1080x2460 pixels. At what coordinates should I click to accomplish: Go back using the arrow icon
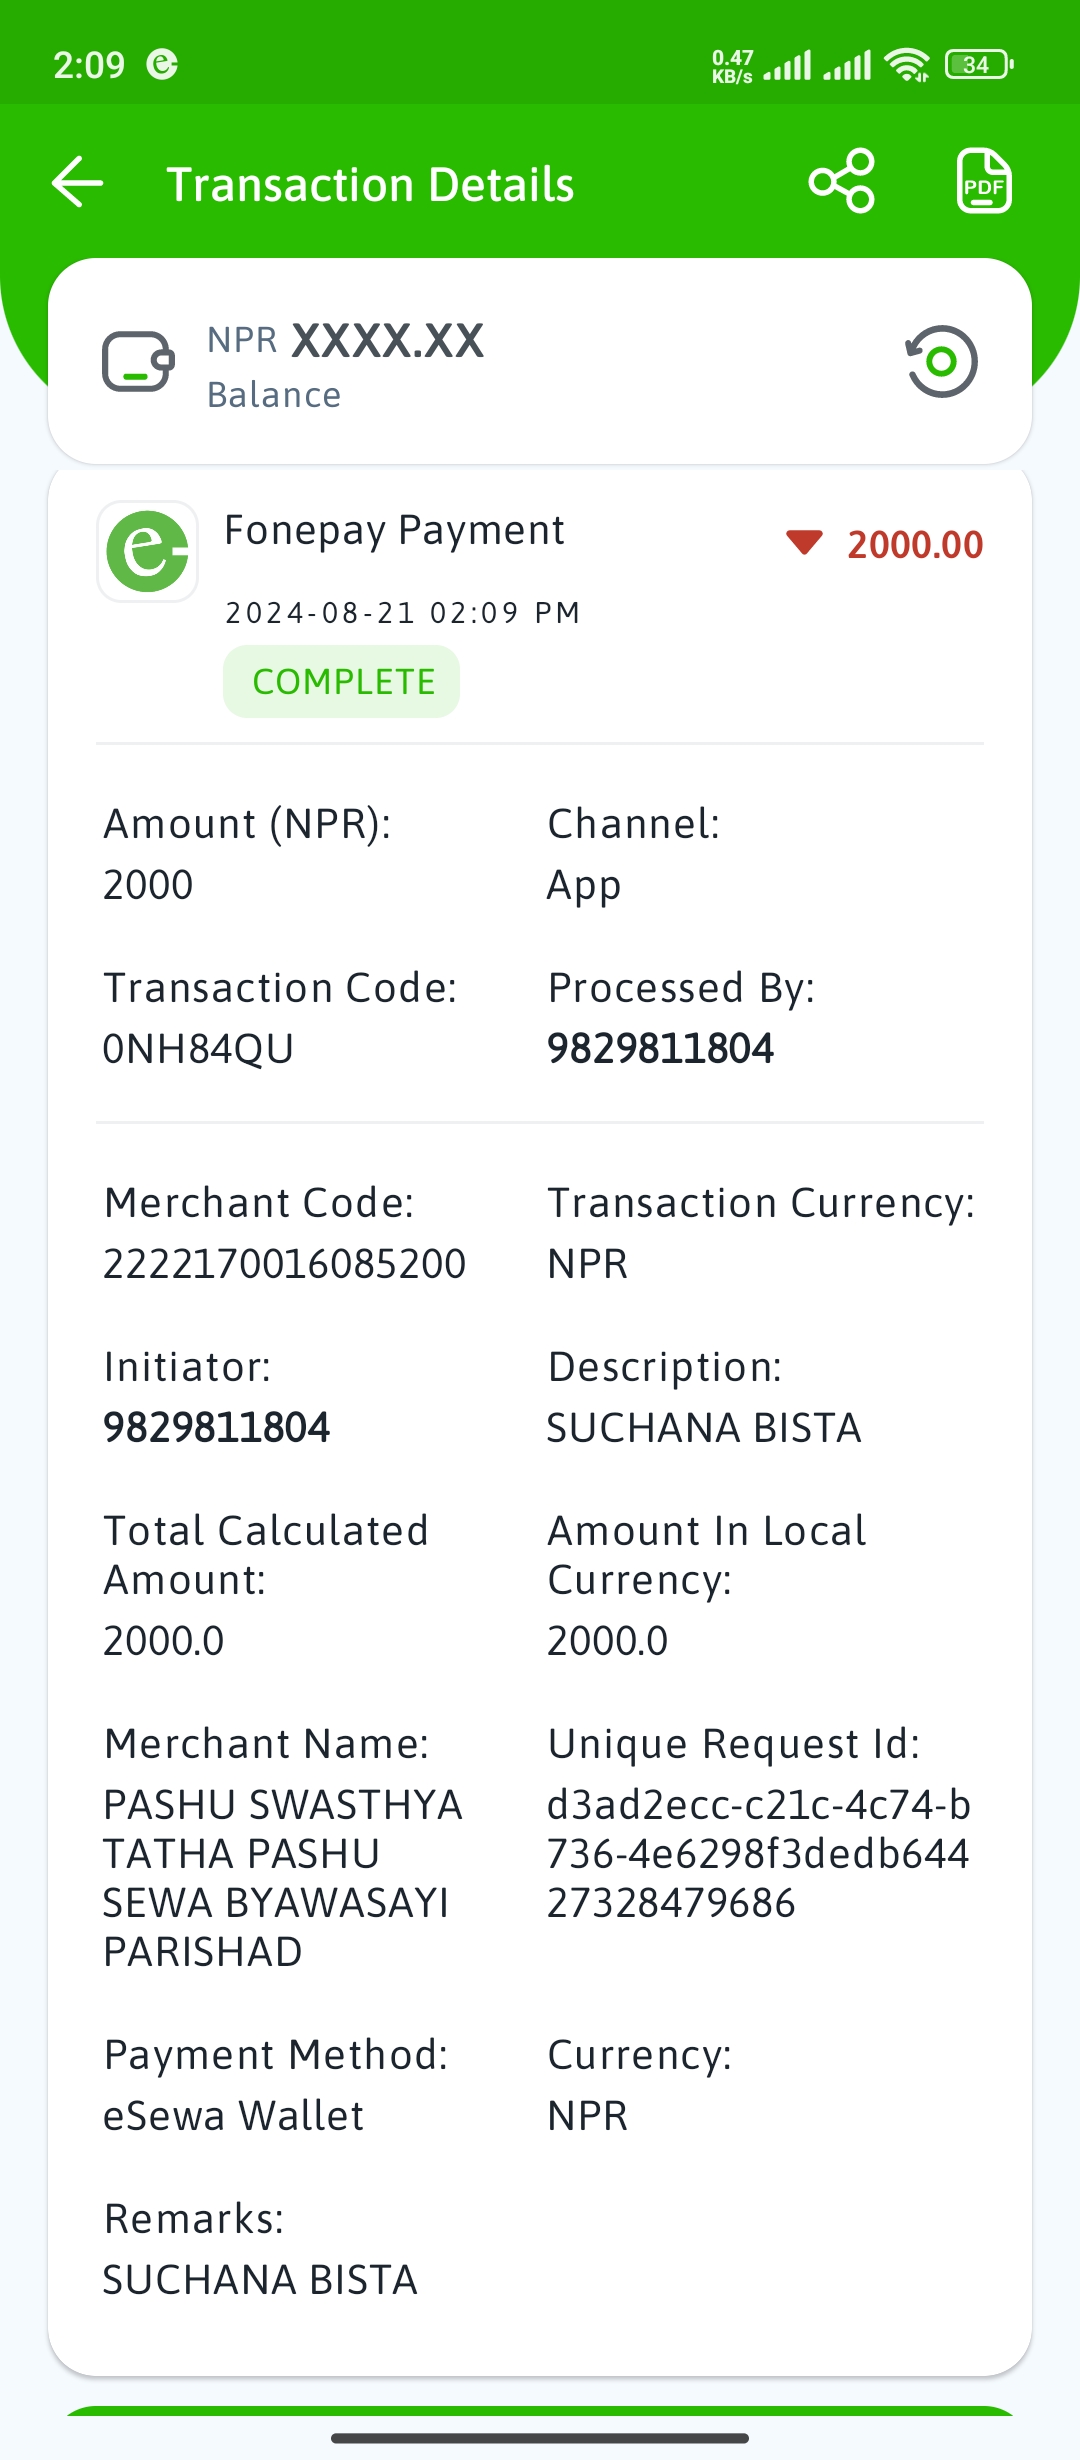coord(78,183)
